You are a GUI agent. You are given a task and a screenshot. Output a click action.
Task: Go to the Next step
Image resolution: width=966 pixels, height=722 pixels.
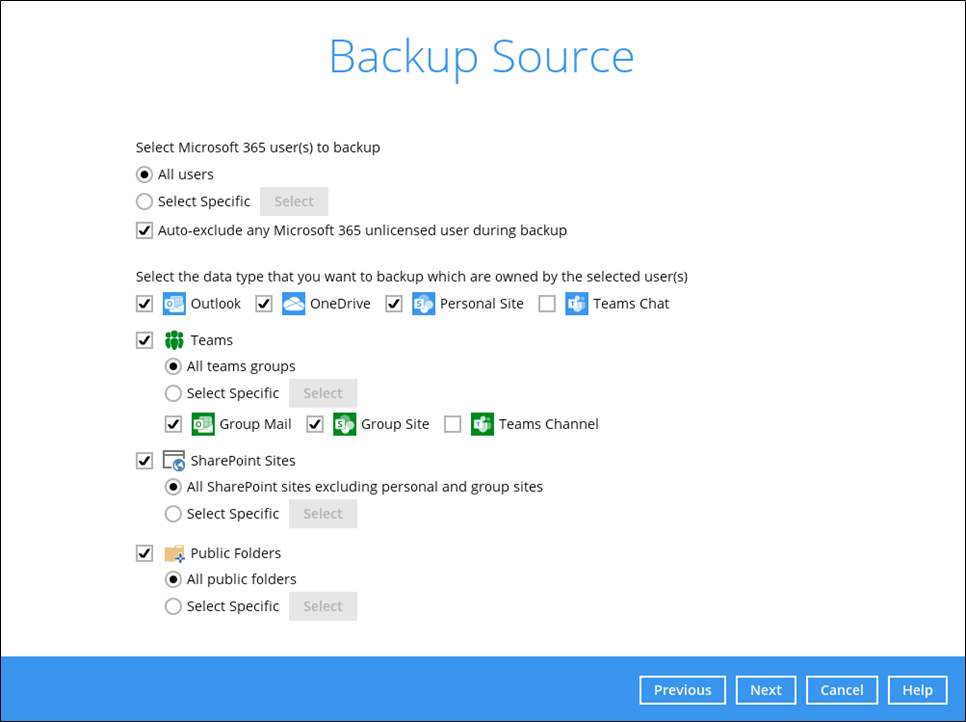[x=766, y=690]
